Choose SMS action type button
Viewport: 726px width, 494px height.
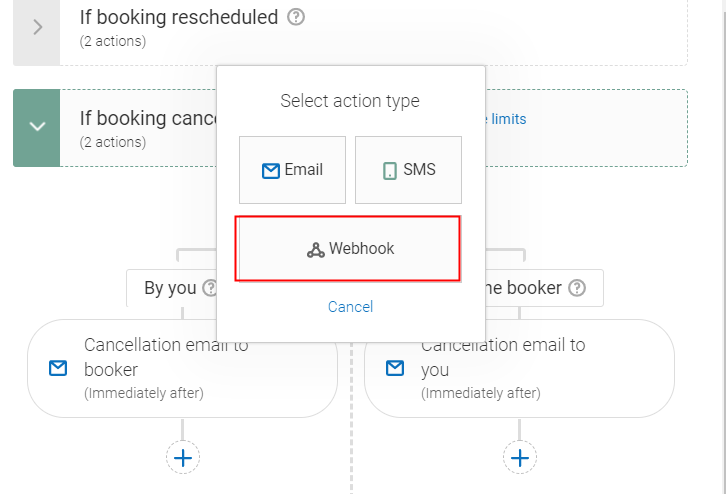[408, 170]
